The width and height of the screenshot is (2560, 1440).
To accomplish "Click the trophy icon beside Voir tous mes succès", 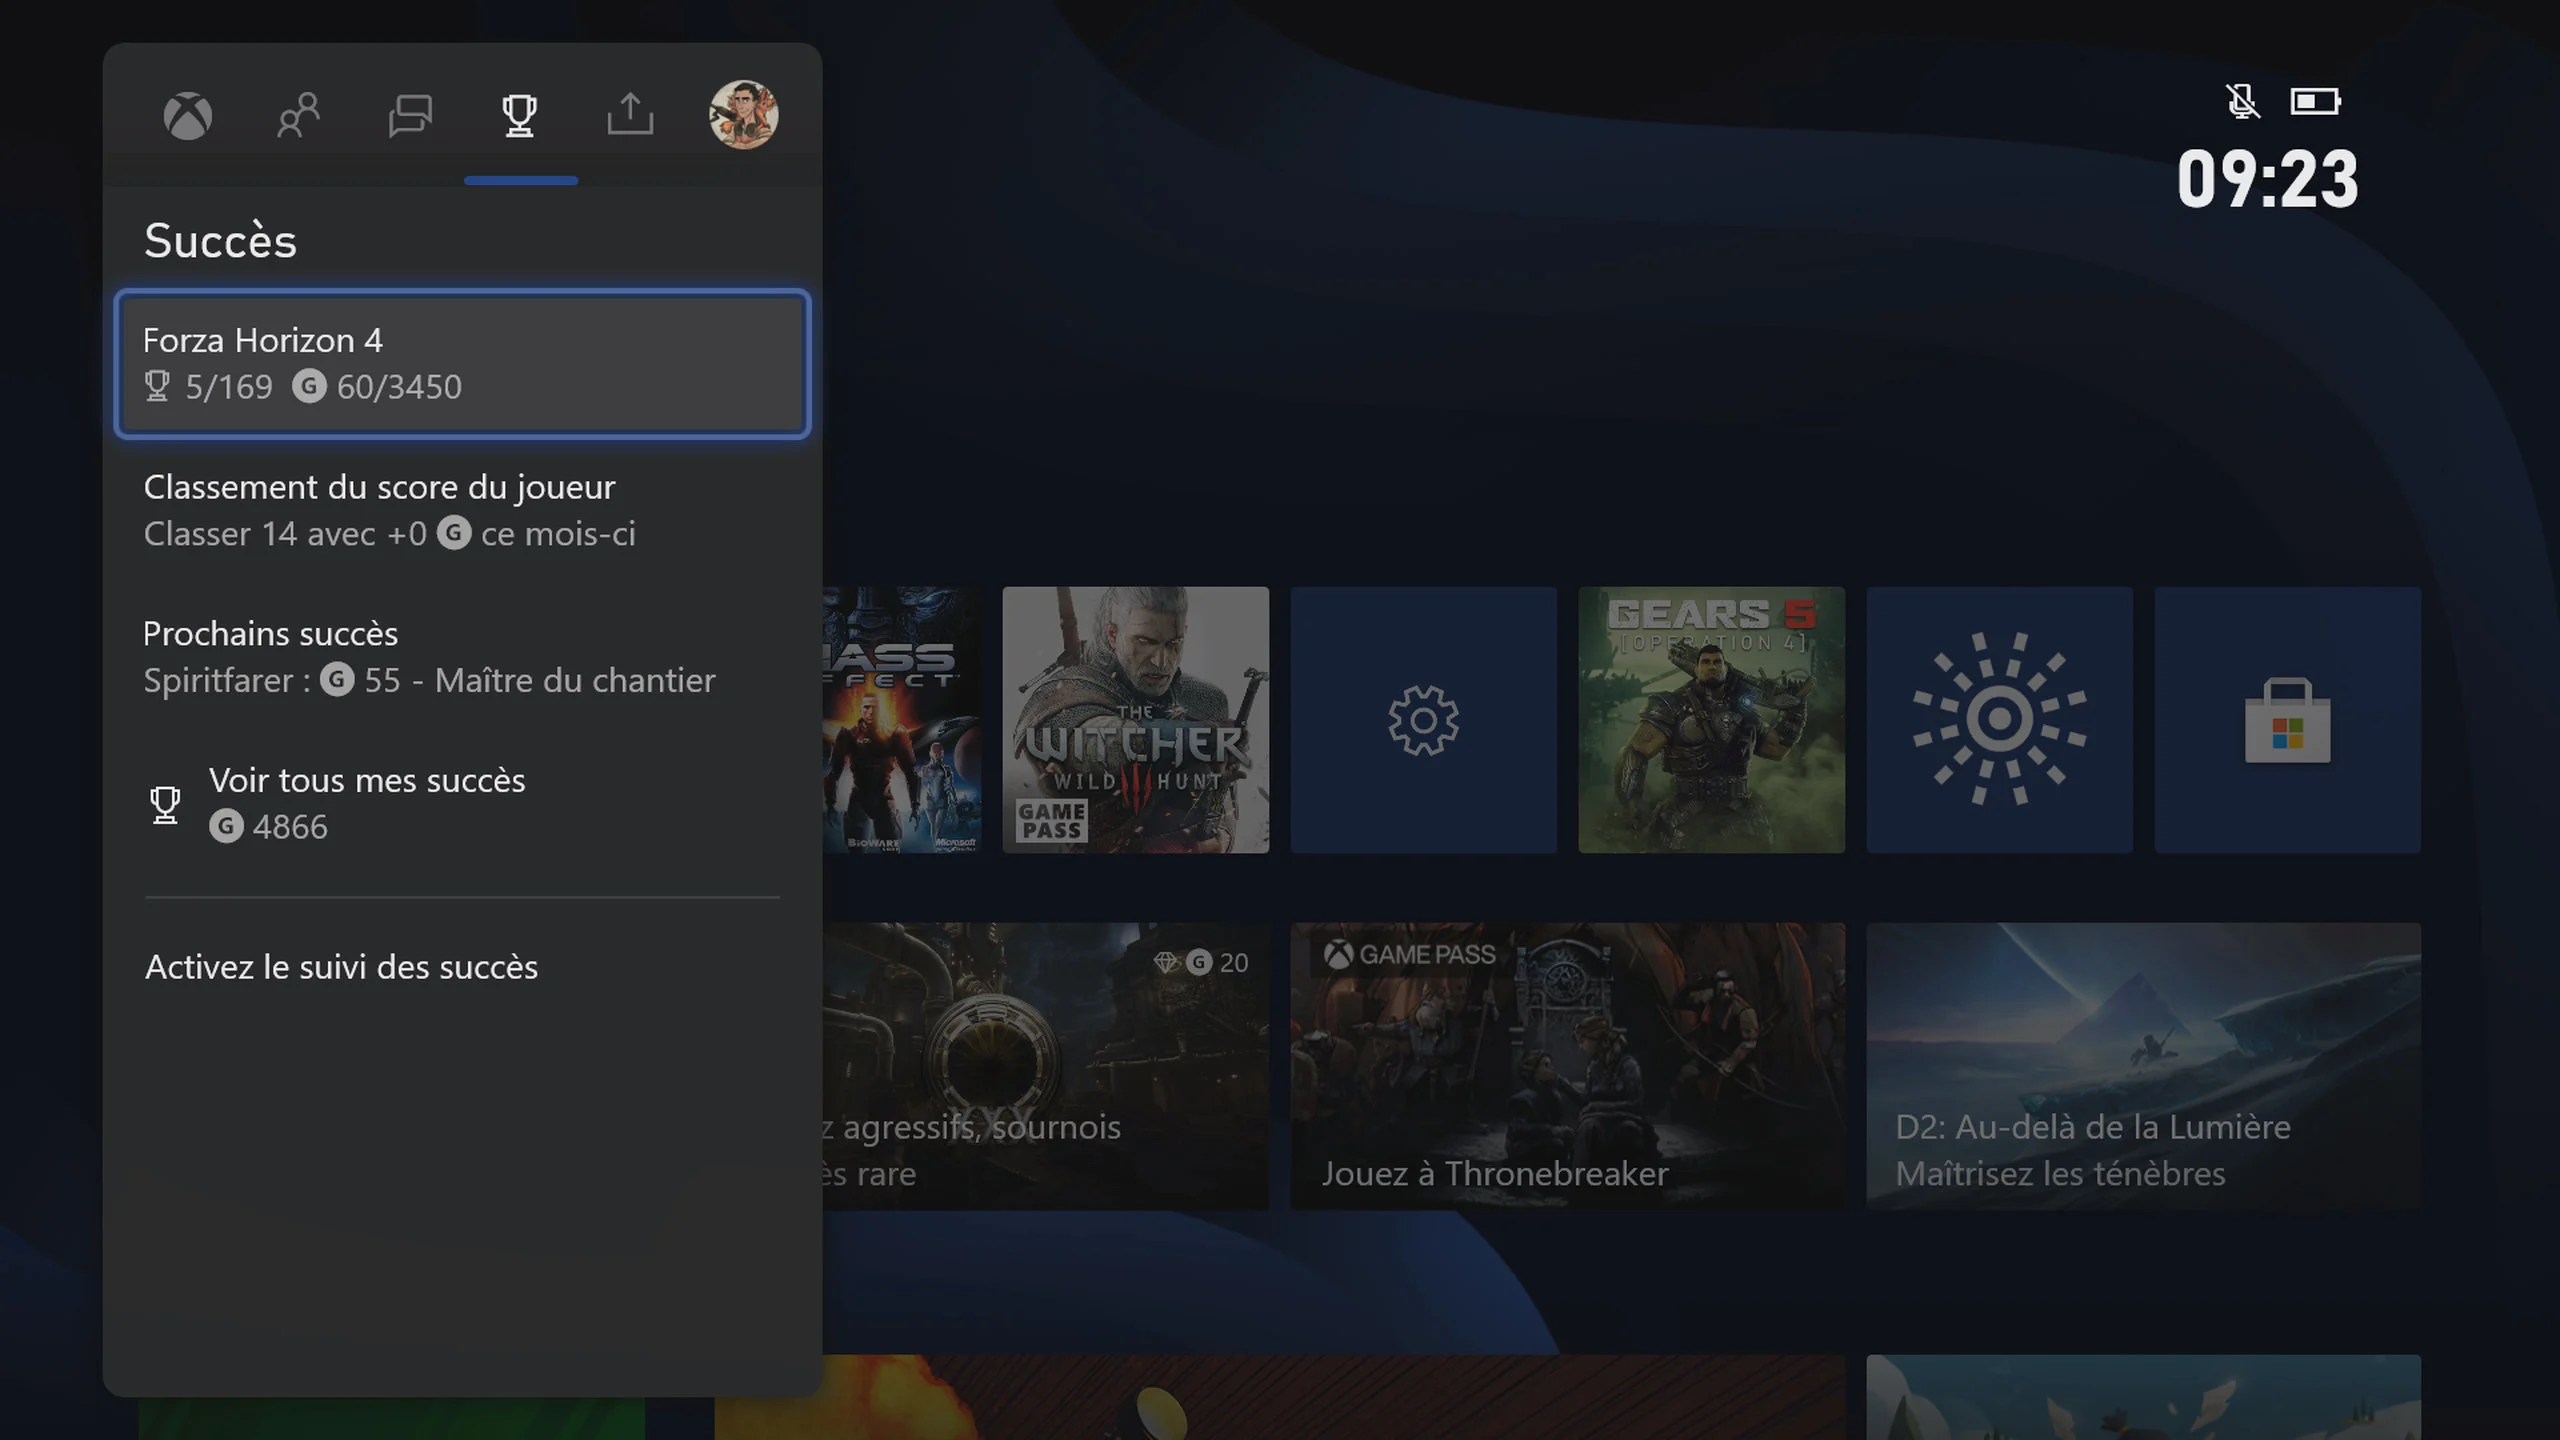I will point(165,805).
